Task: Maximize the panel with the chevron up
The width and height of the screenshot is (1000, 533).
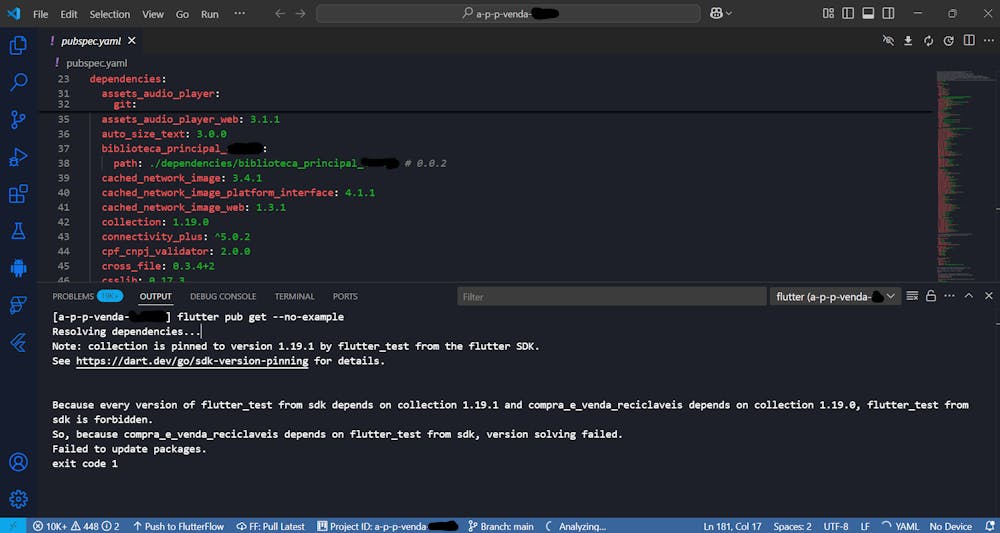Action: [x=967, y=297]
